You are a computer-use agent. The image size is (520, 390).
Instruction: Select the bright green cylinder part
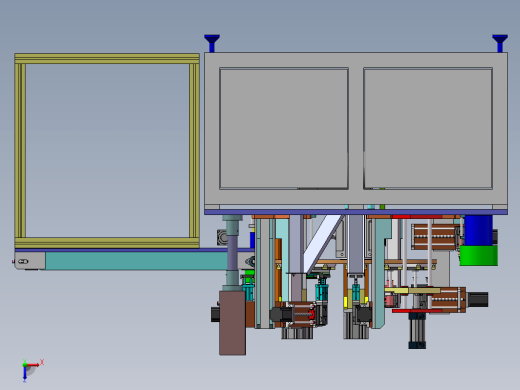click(x=479, y=256)
